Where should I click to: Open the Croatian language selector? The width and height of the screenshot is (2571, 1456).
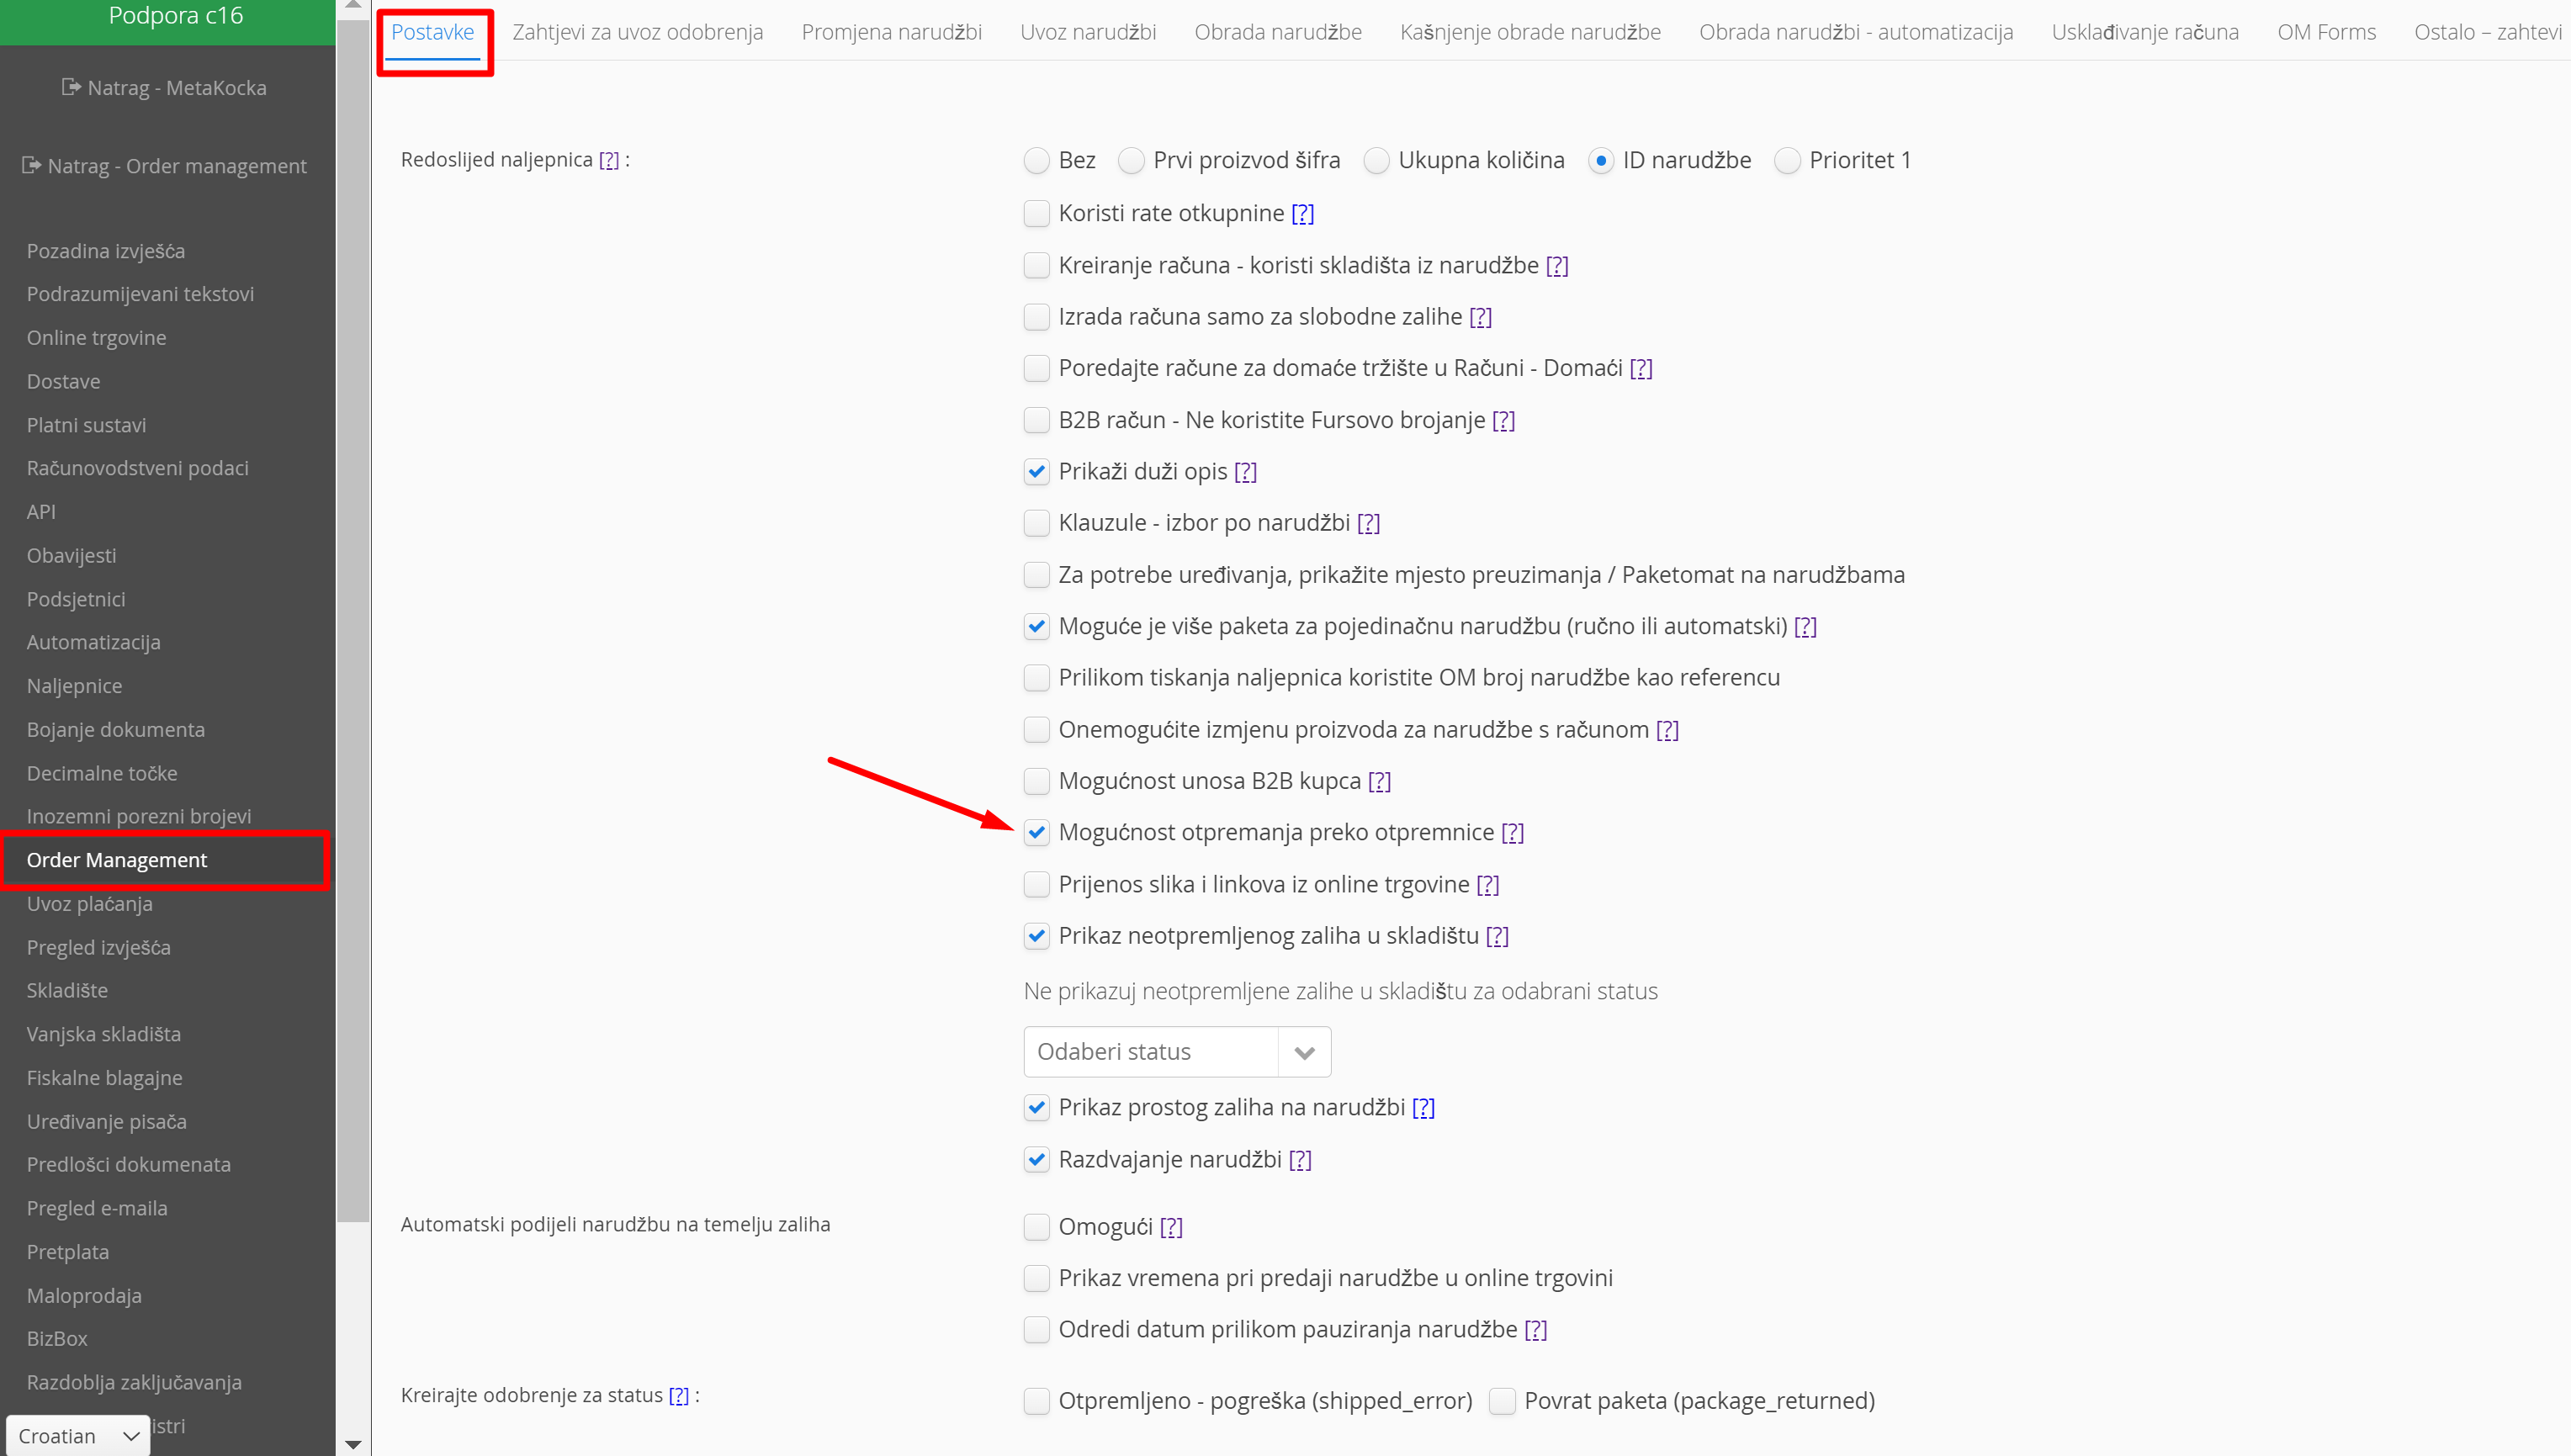coord(78,1436)
